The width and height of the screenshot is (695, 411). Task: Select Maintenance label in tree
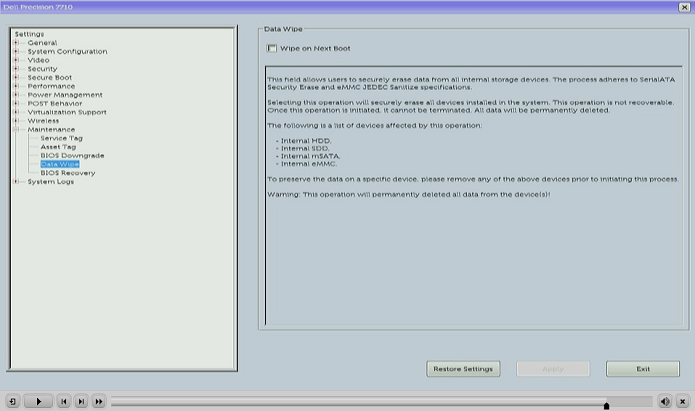click(51, 129)
